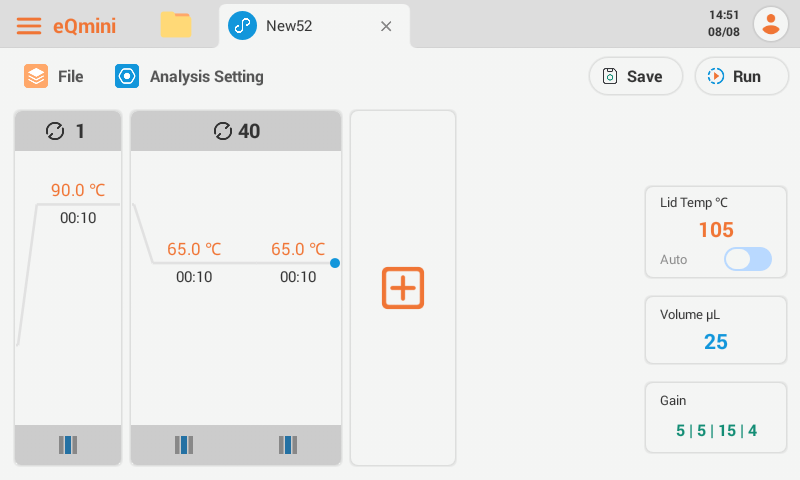Open the yellow folder file browser

176,26
